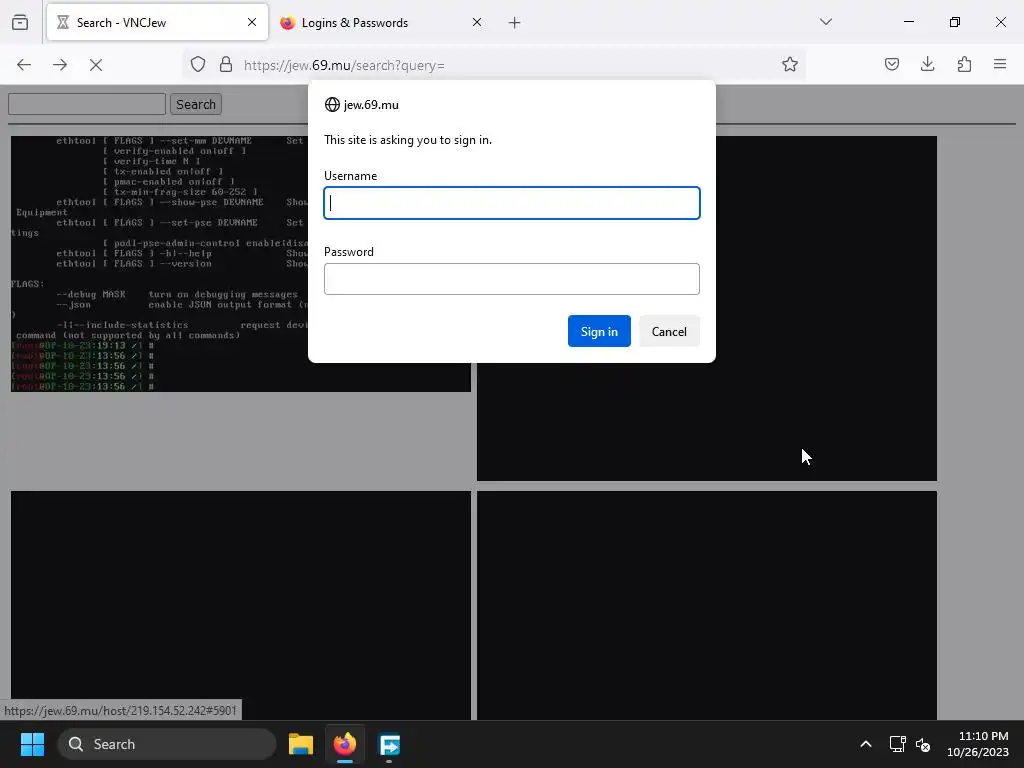The height and width of the screenshot is (768, 1024).
Task: Click the jew.69.mu globe icon
Action: (x=332, y=104)
